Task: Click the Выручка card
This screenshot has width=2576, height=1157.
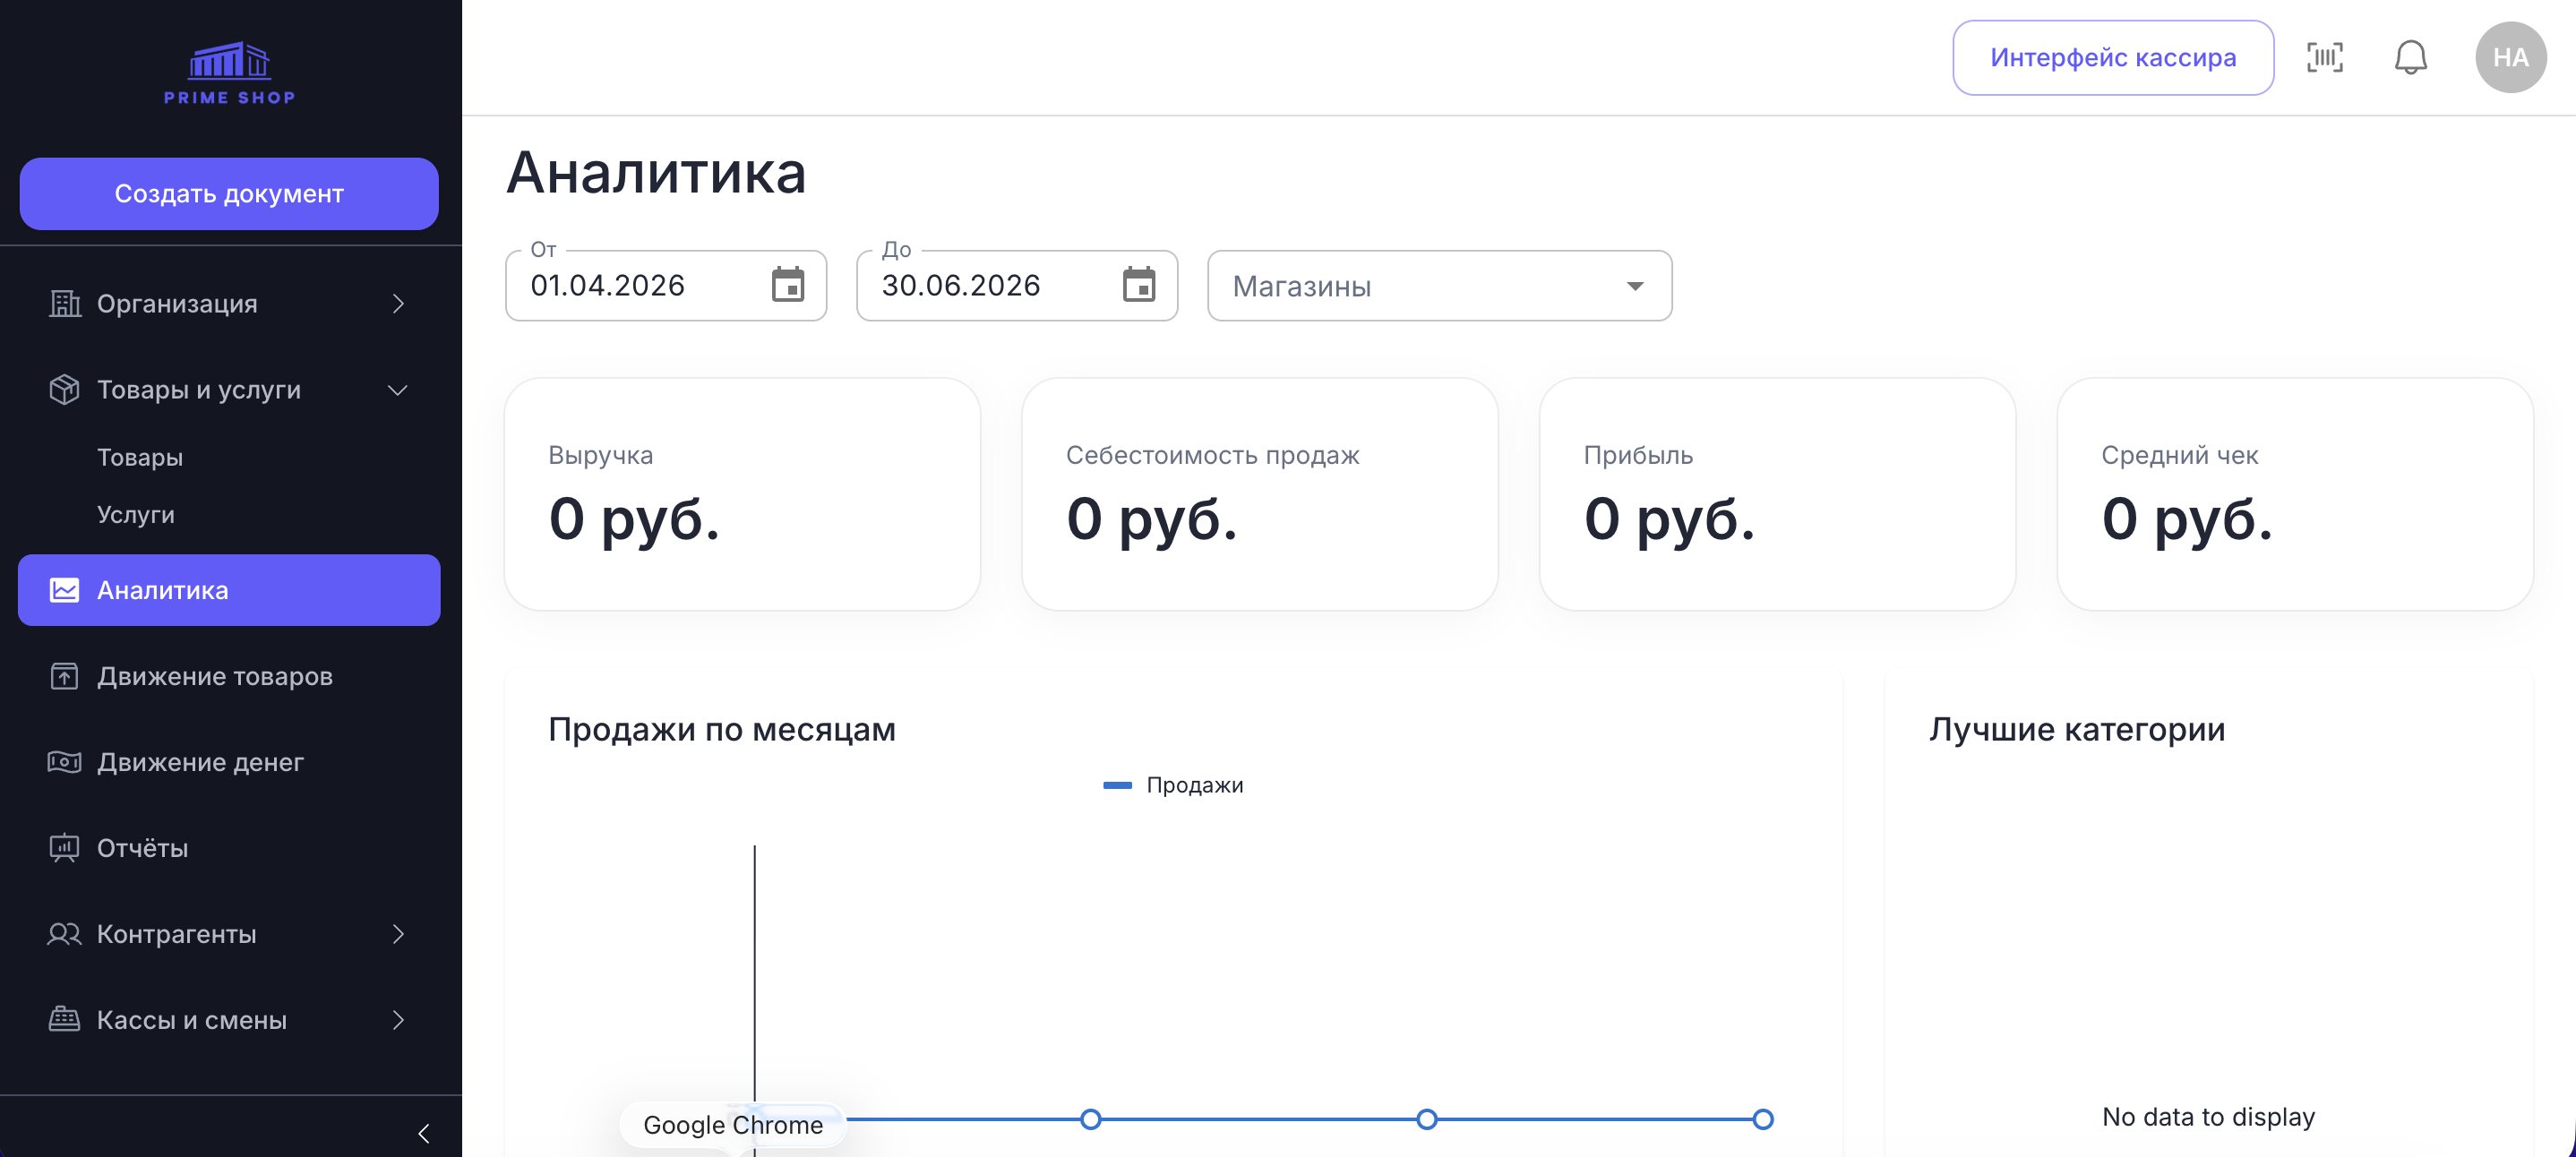Action: (x=742, y=494)
